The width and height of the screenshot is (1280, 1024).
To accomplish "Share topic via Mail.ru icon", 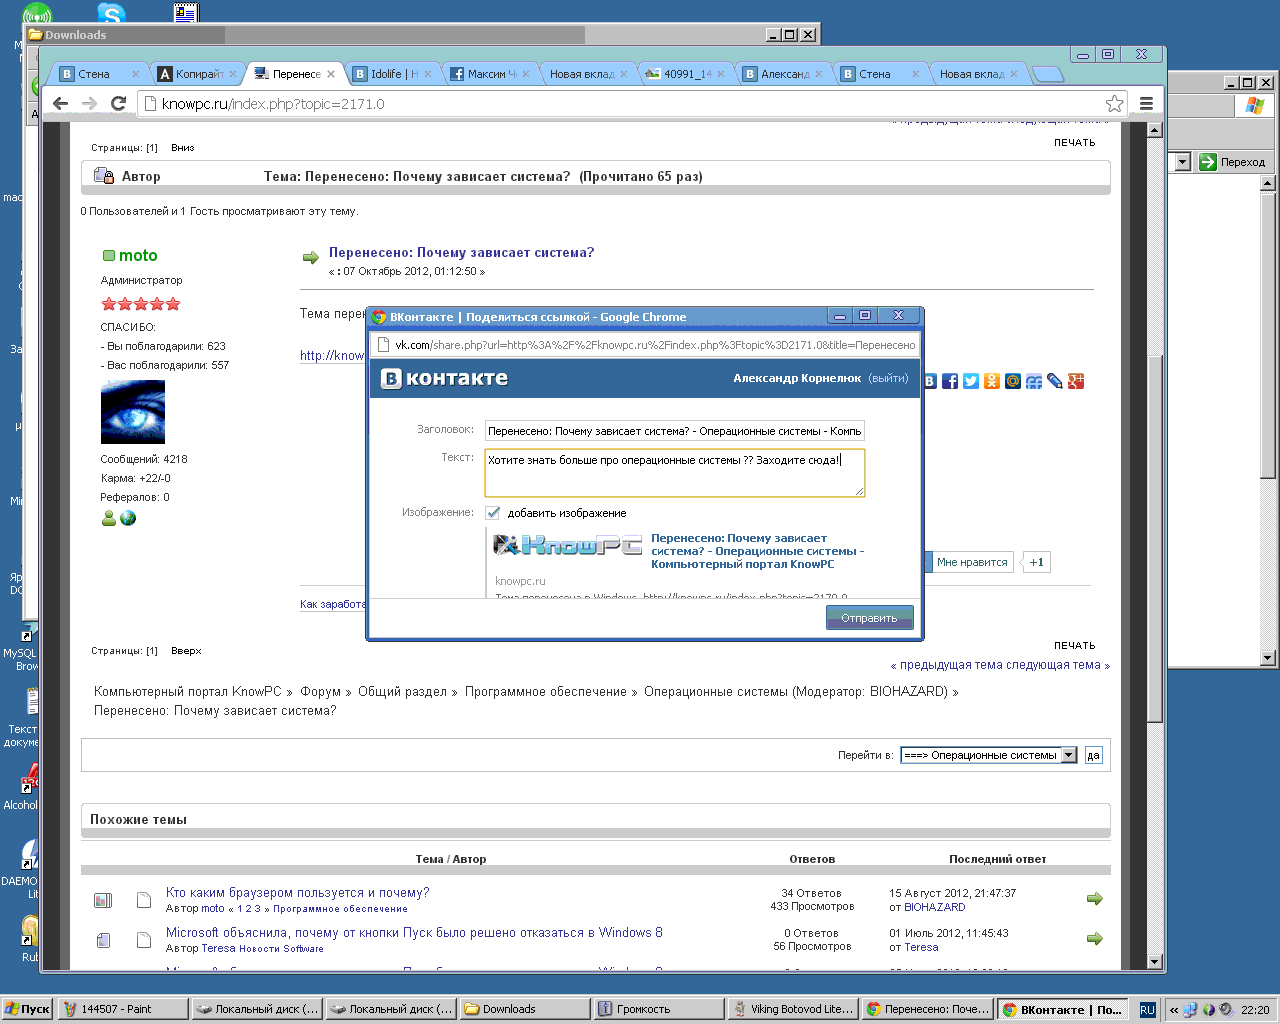I will click(1013, 381).
